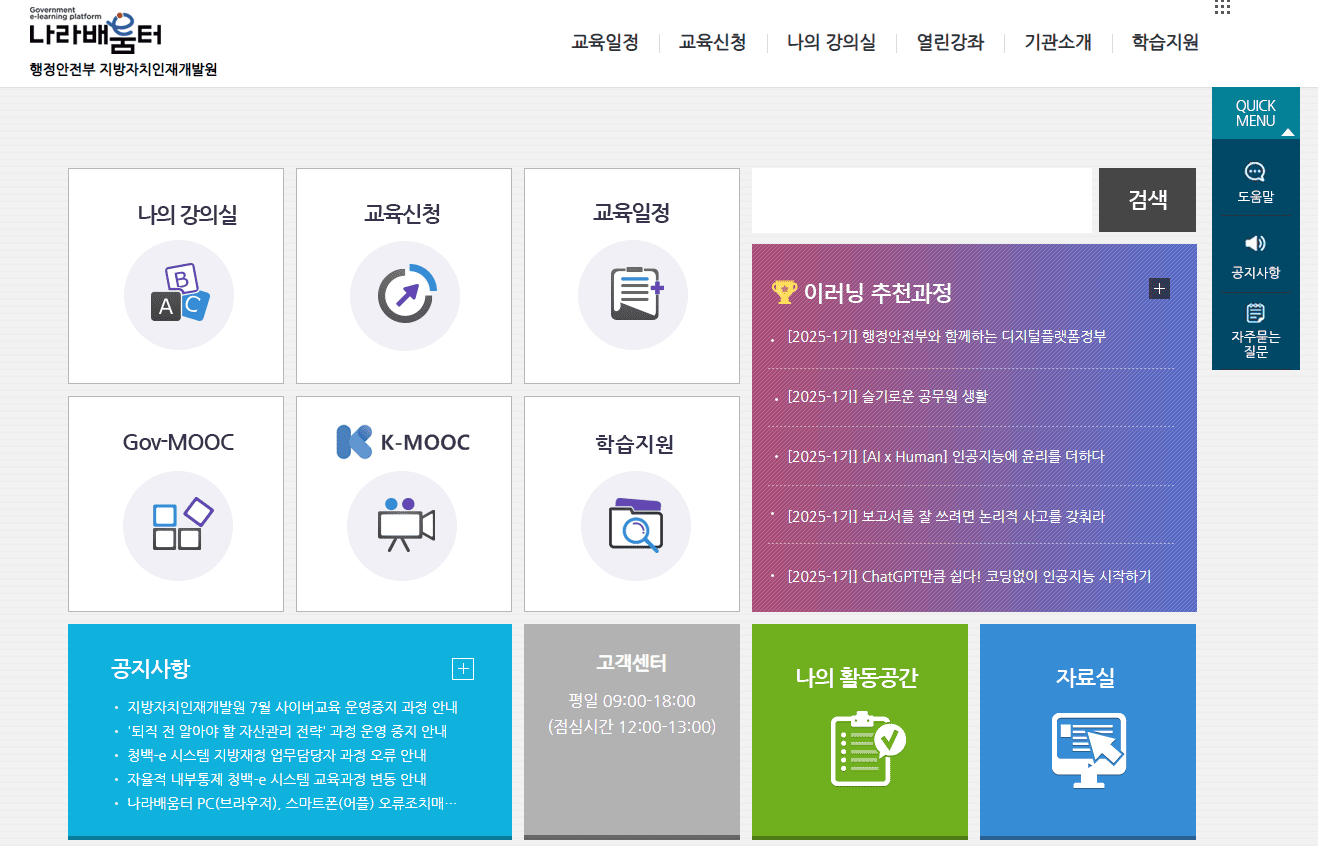Open the 열린강좌 menu item
Screen dimensions: 1318x846
pyautogui.click(x=948, y=43)
